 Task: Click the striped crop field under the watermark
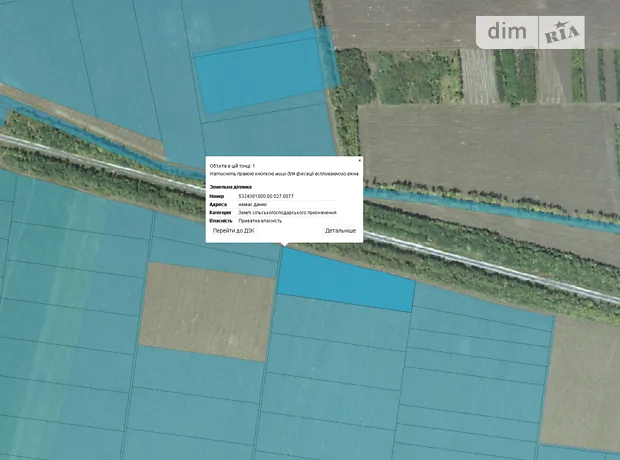click(x=540, y=75)
